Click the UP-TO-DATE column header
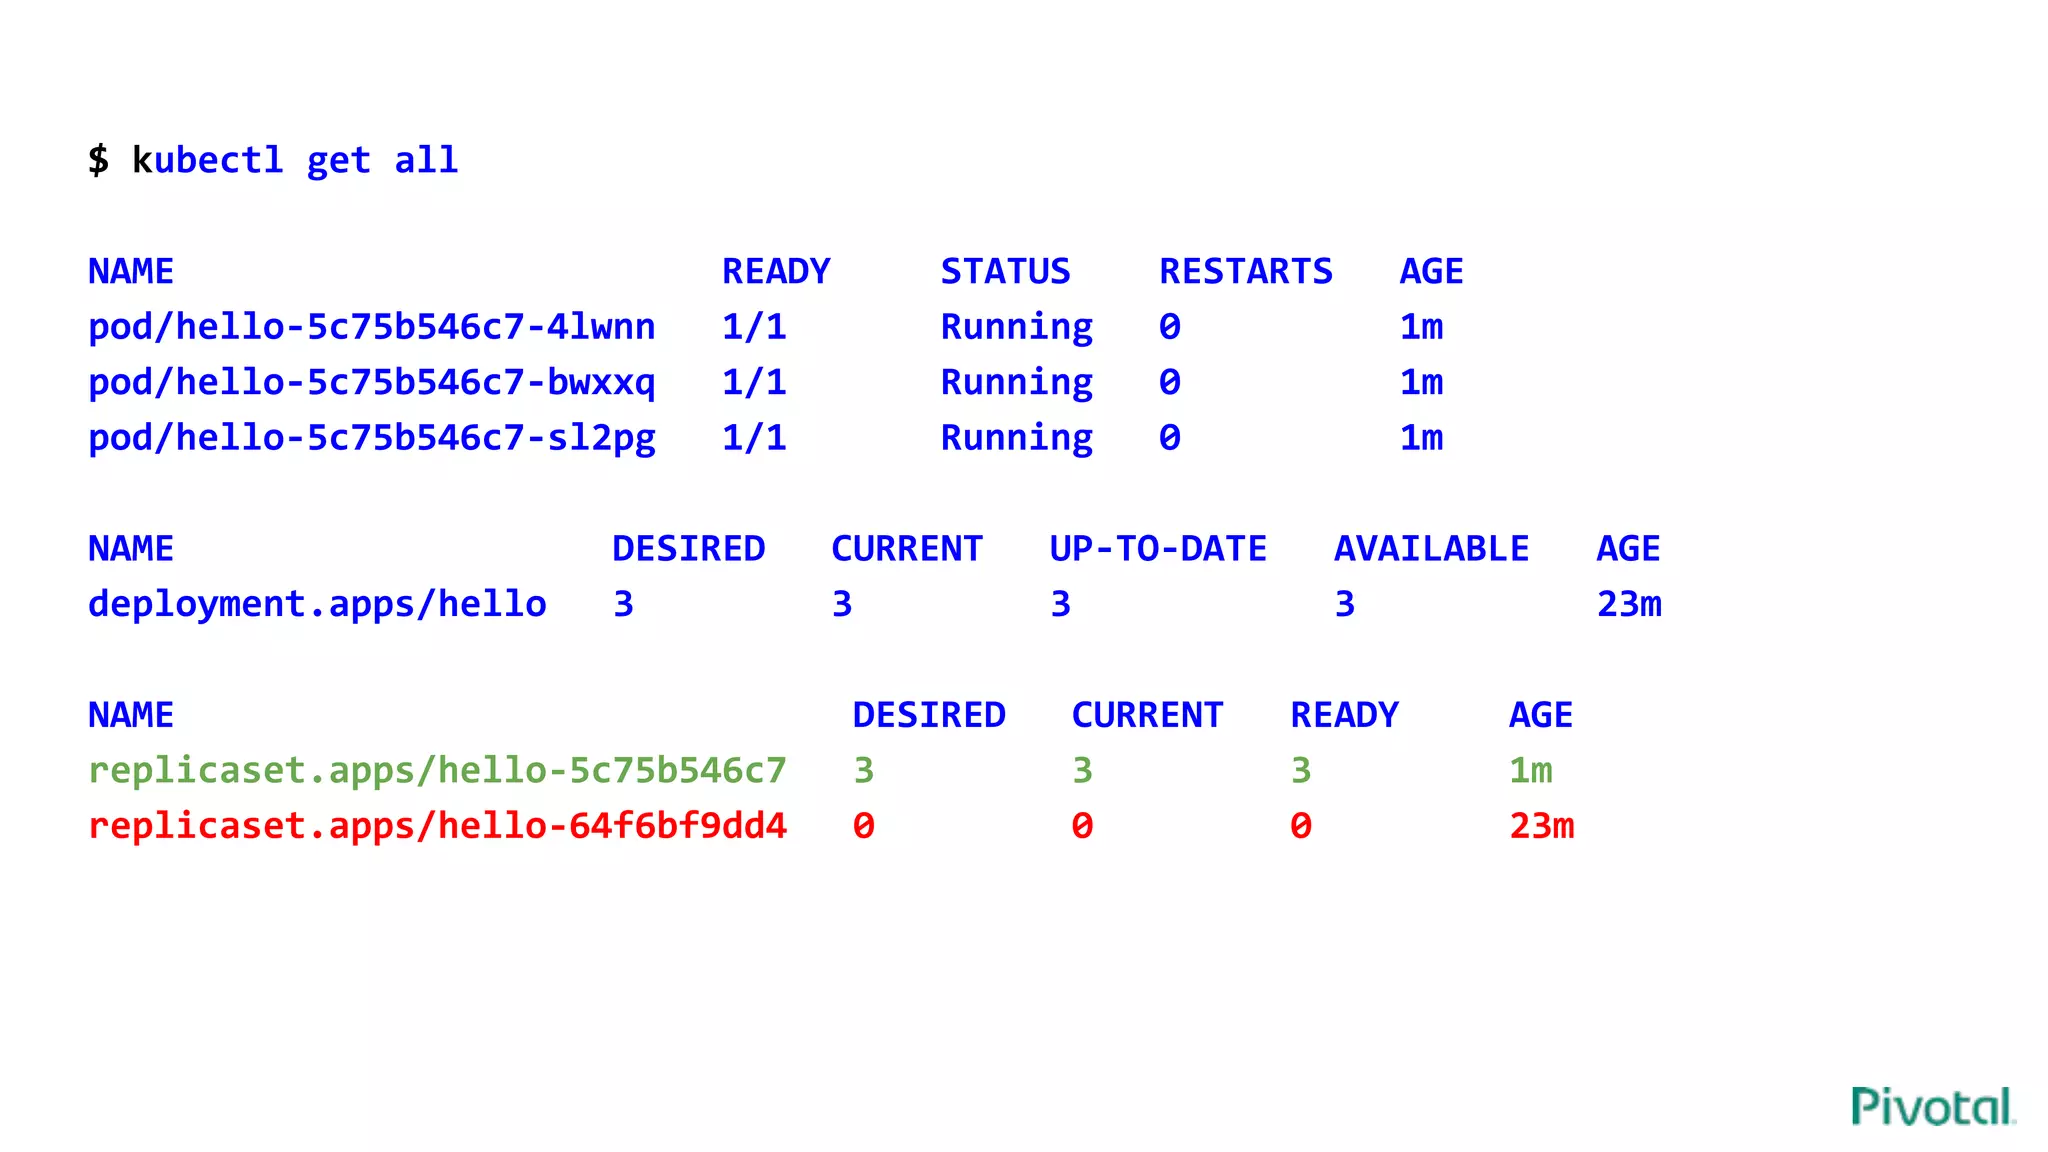This screenshot has height=1152, width=2048. [x=1158, y=548]
